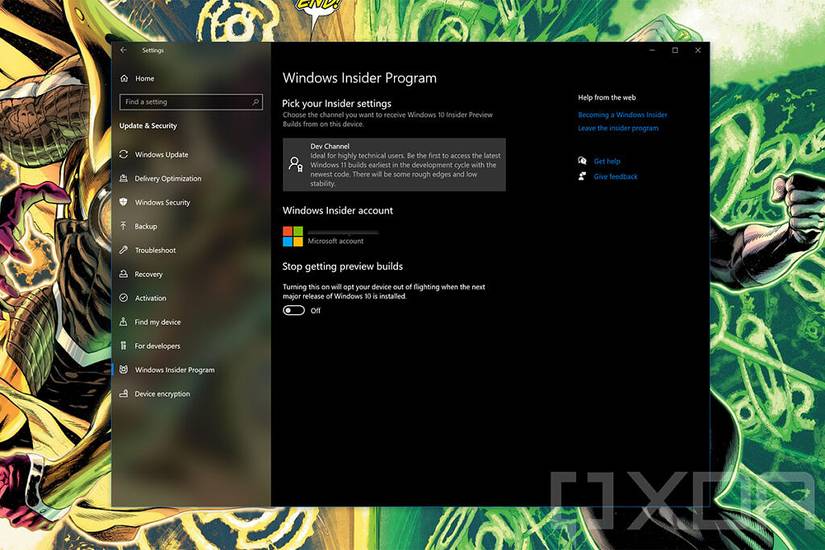Click the search magnifier icon in Find a setting

point(256,102)
